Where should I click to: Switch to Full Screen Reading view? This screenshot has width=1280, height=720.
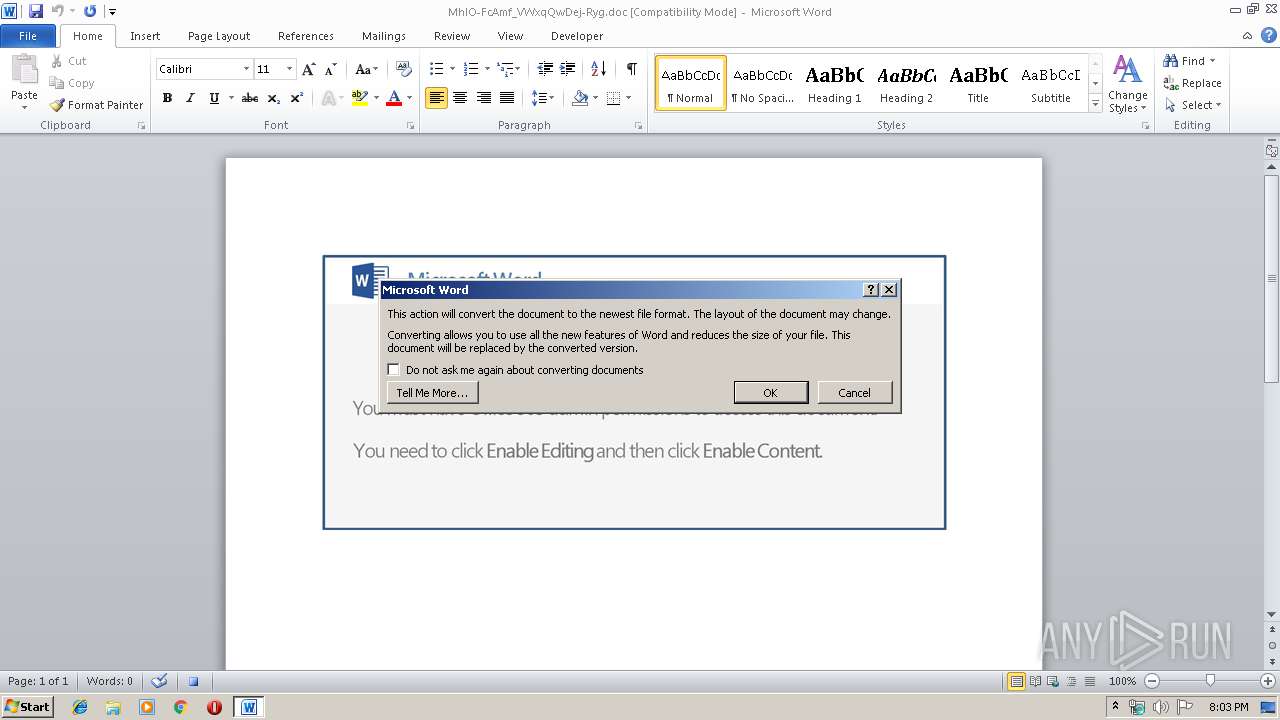[1034, 681]
